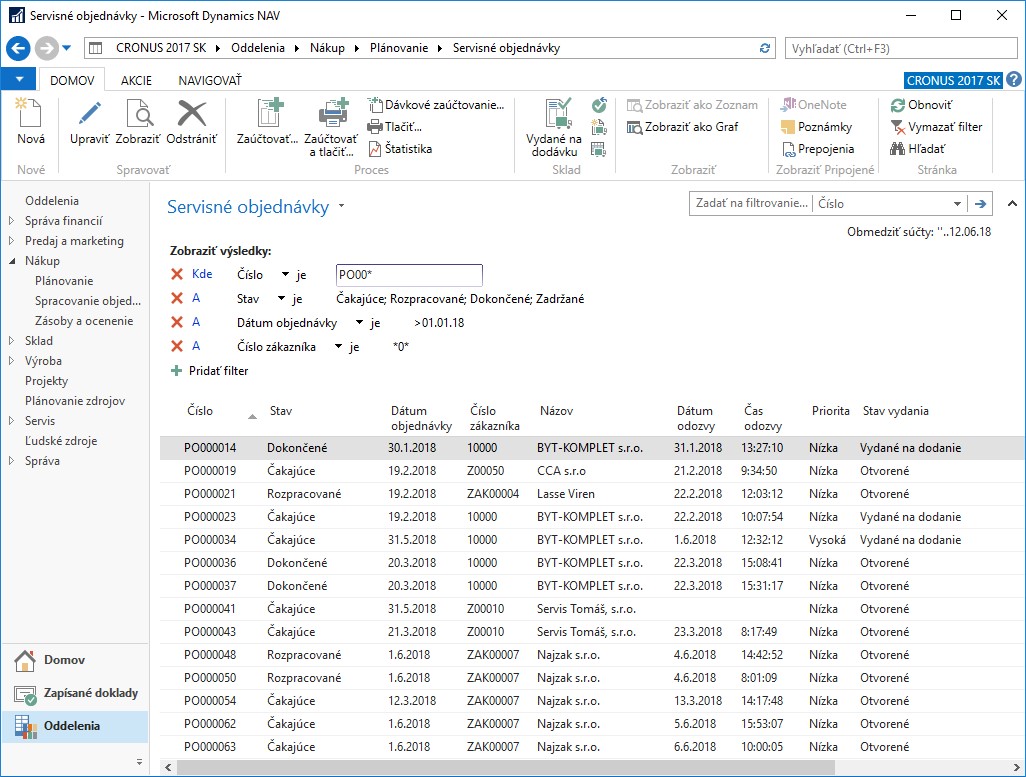Screen dimensions: 1026x777
Task: Click the refresh icon in the address bar
Action: click(x=764, y=48)
